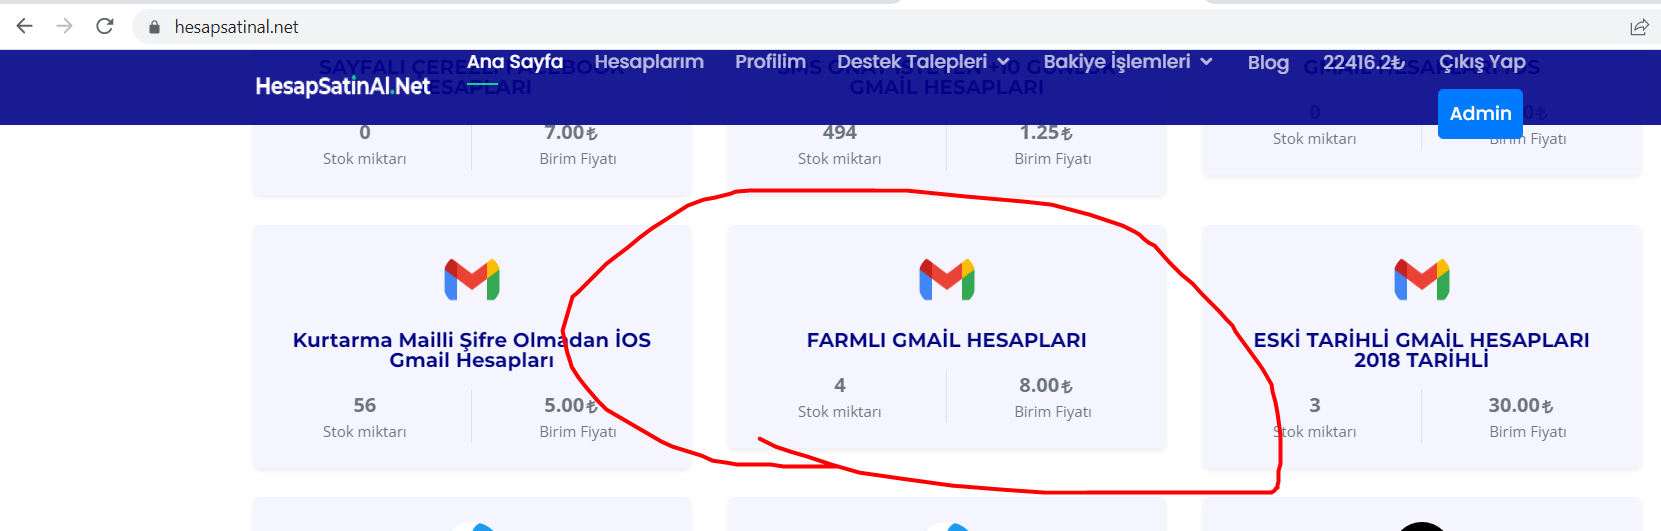Open the Ana Sayfa menu item
1661x531 pixels.
[515, 62]
